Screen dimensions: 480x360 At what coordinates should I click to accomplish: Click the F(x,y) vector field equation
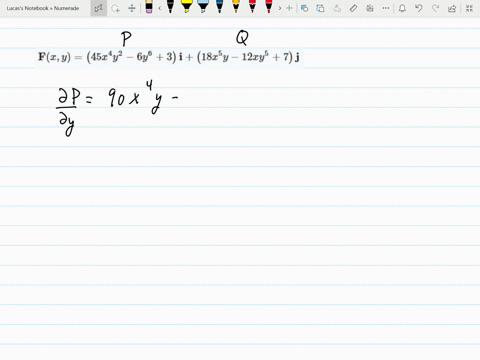coord(169,57)
